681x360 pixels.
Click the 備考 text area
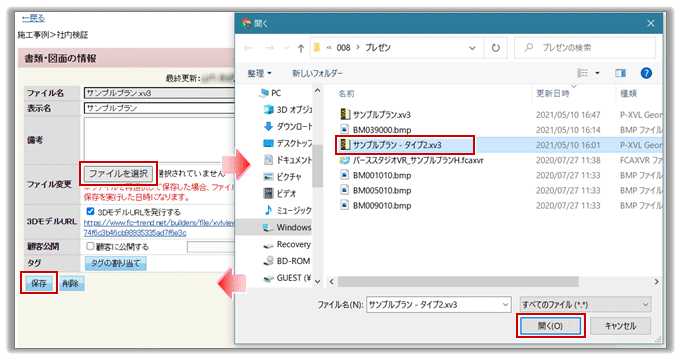159,139
